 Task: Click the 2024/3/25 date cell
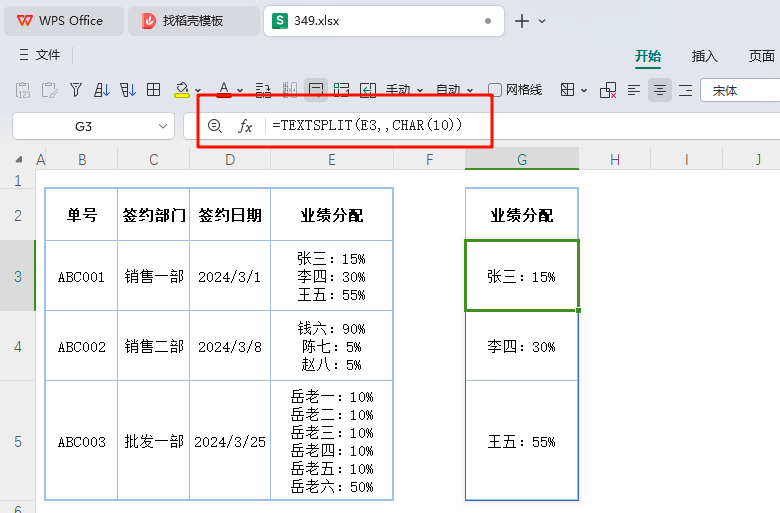[230, 441]
